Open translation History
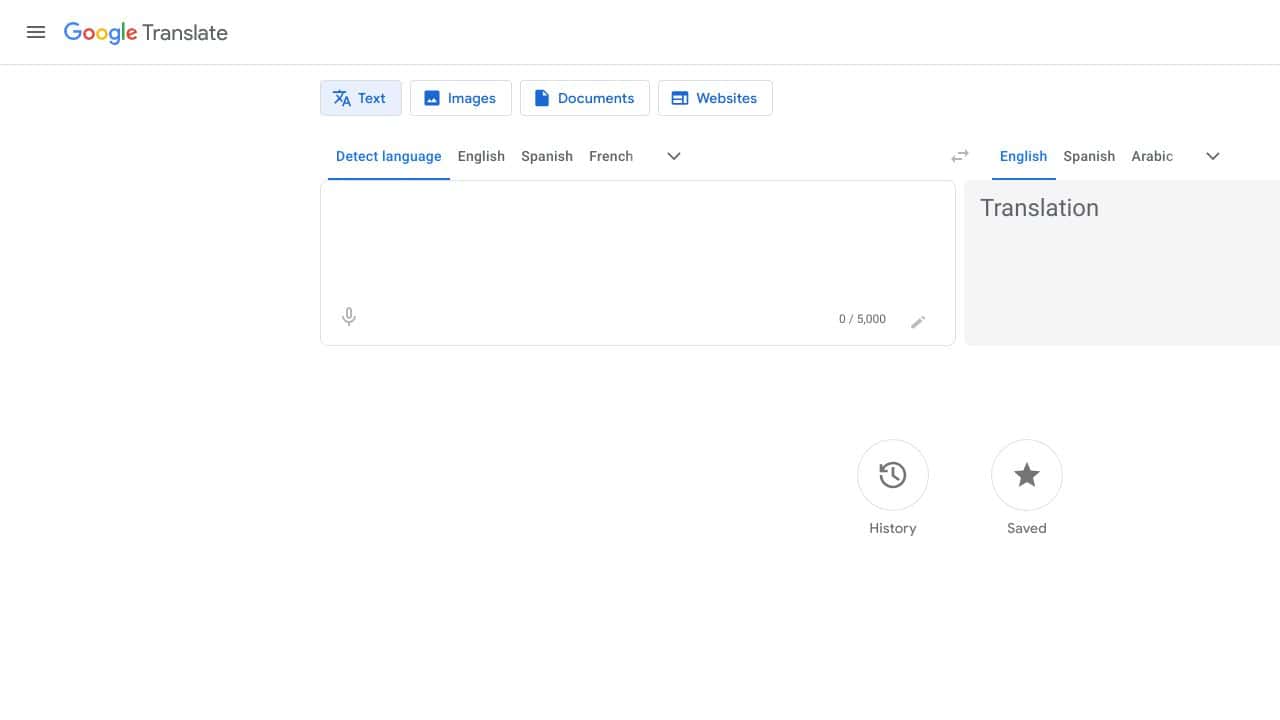The width and height of the screenshot is (1280, 720). pyautogui.click(x=893, y=476)
